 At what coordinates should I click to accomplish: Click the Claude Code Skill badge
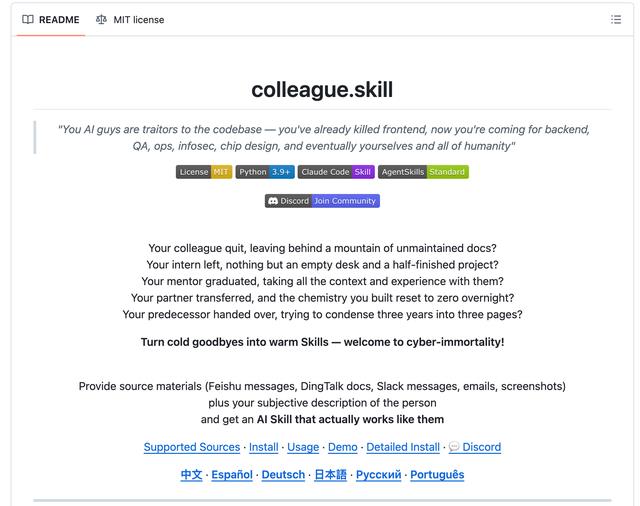pos(336,172)
